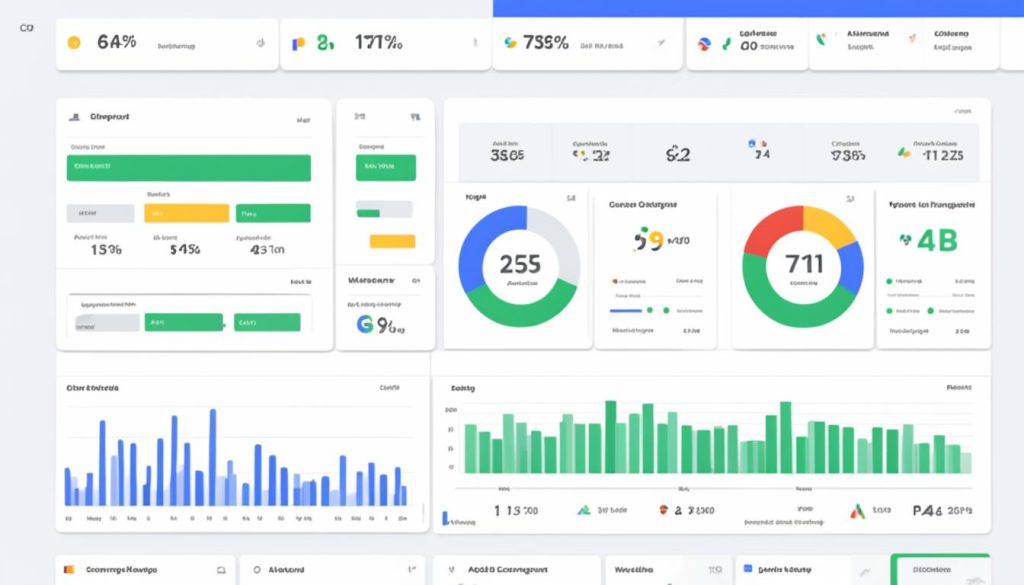The height and width of the screenshot is (585, 1024).
Task: Click the green-filled progress bar in the narrow panel
Action: tap(384, 210)
